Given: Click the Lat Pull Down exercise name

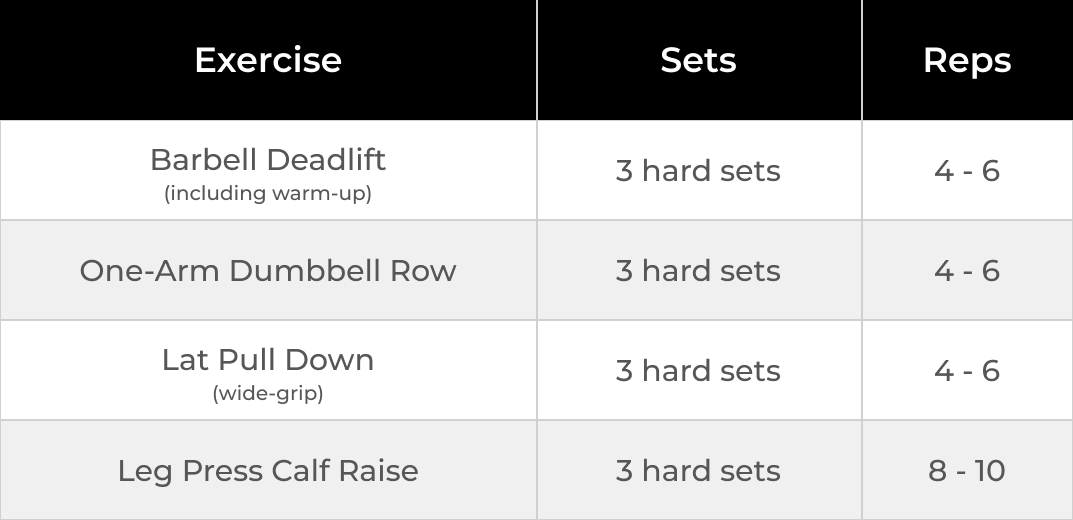Looking at the screenshot, I should click(268, 360).
